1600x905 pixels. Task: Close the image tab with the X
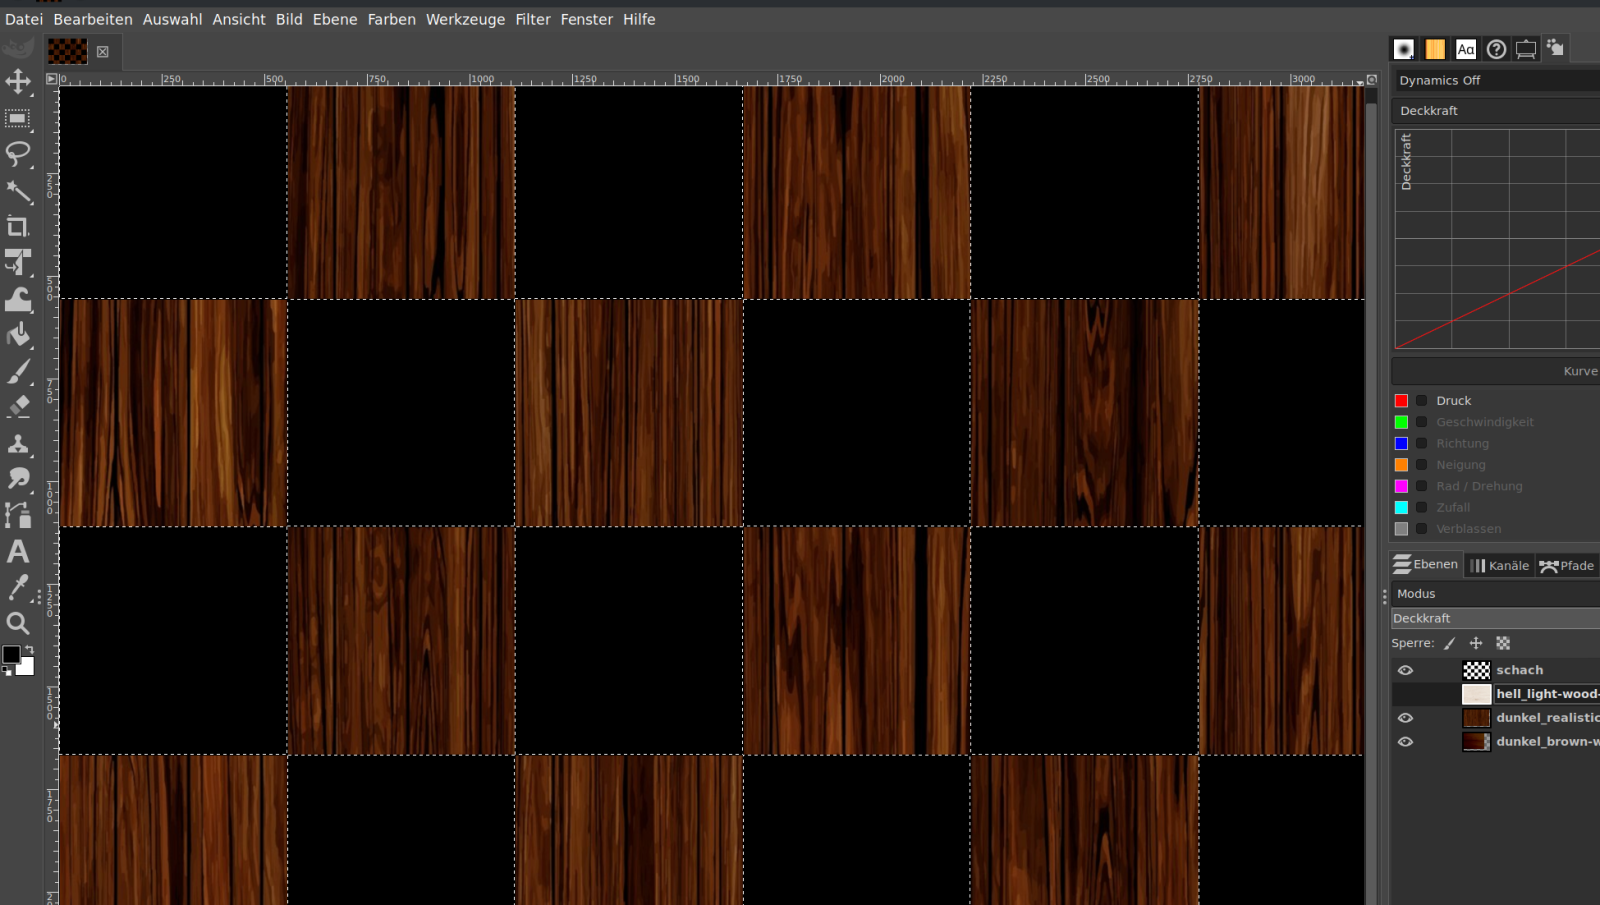(102, 52)
